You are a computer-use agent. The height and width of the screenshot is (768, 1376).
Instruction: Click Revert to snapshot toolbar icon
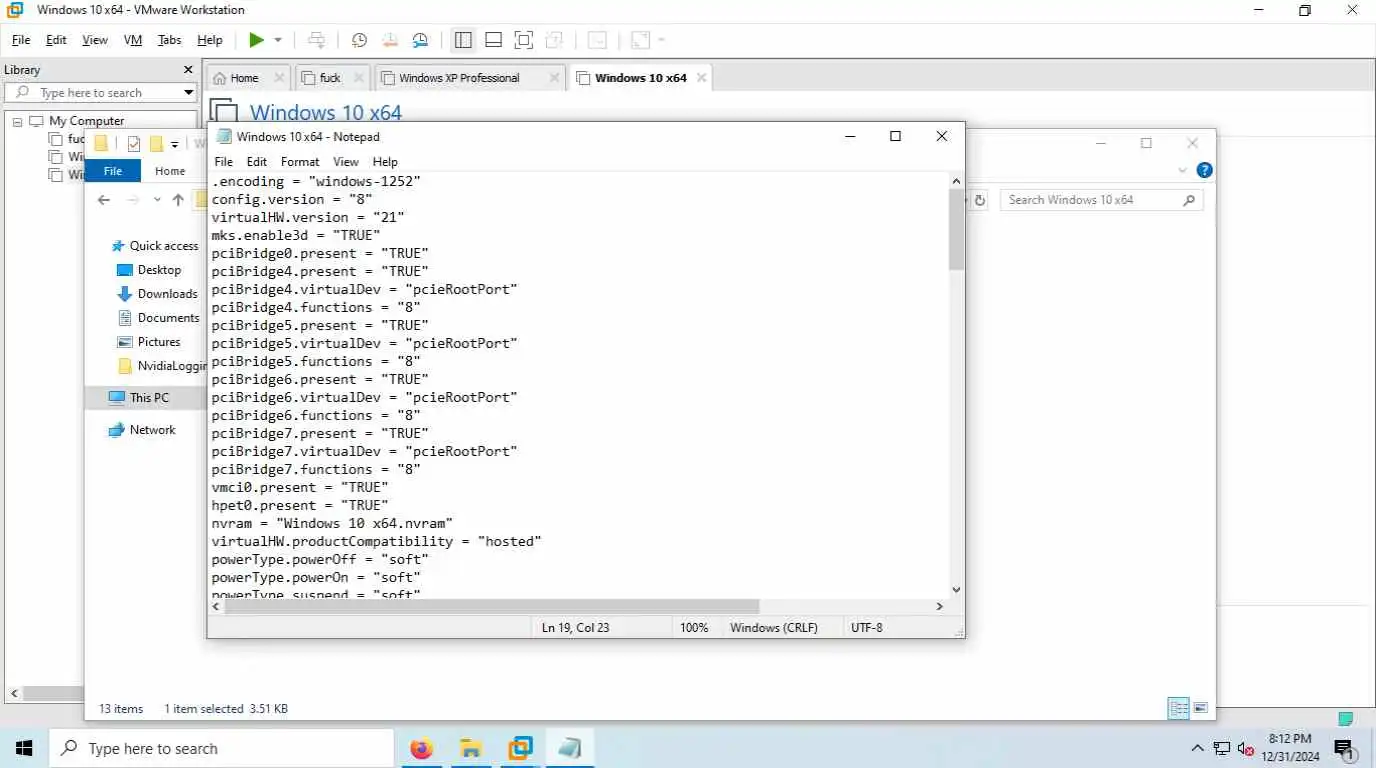click(390, 40)
